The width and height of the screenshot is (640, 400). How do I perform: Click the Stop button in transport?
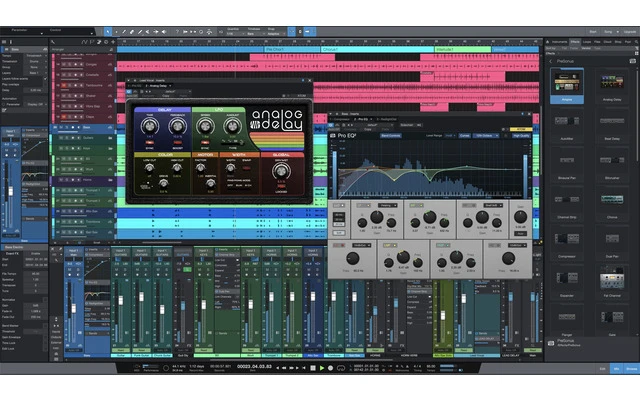click(x=313, y=368)
